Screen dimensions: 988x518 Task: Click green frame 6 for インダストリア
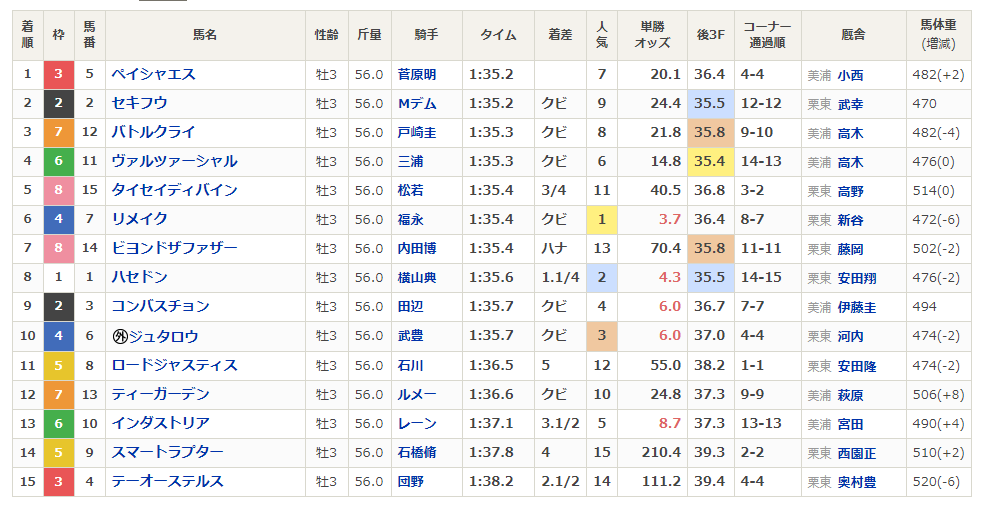pyautogui.click(x=59, y=423)
